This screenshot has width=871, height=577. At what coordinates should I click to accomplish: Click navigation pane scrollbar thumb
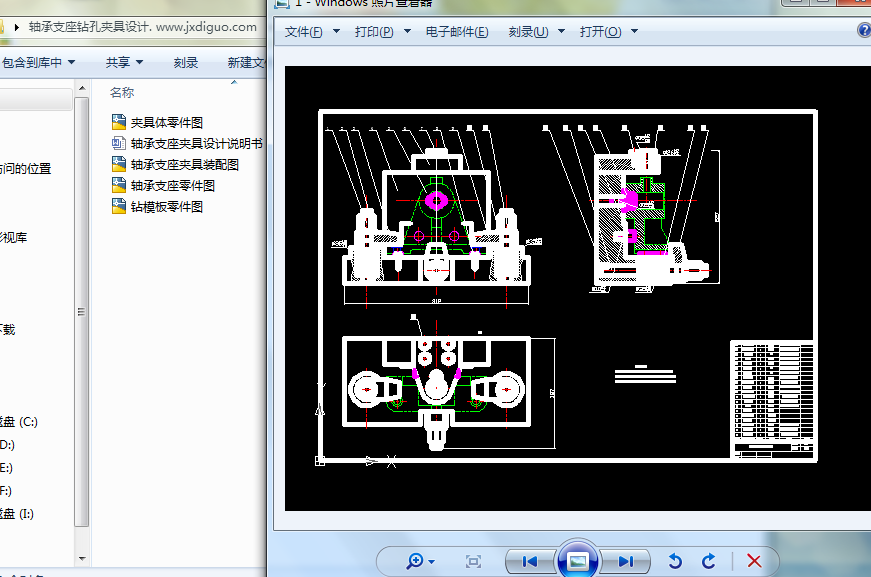click(82, 312)
